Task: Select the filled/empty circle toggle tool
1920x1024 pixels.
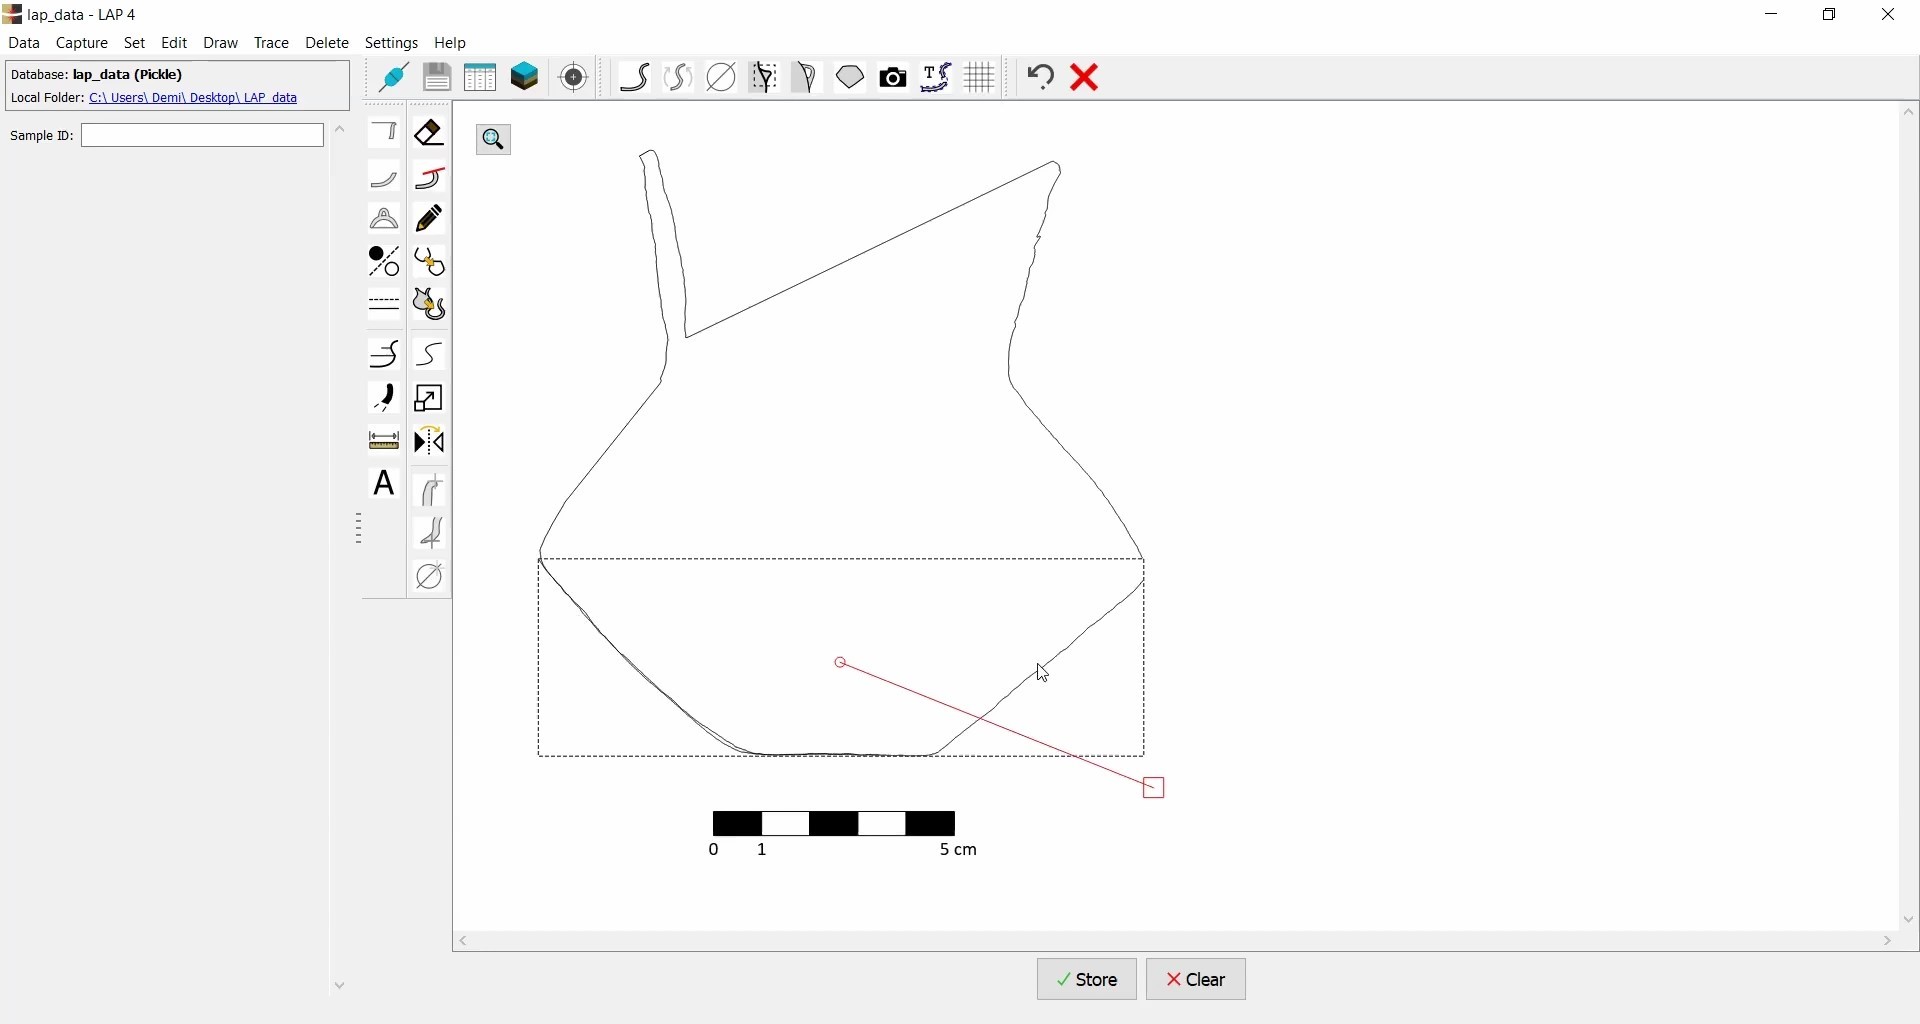Action: (385, 263)
